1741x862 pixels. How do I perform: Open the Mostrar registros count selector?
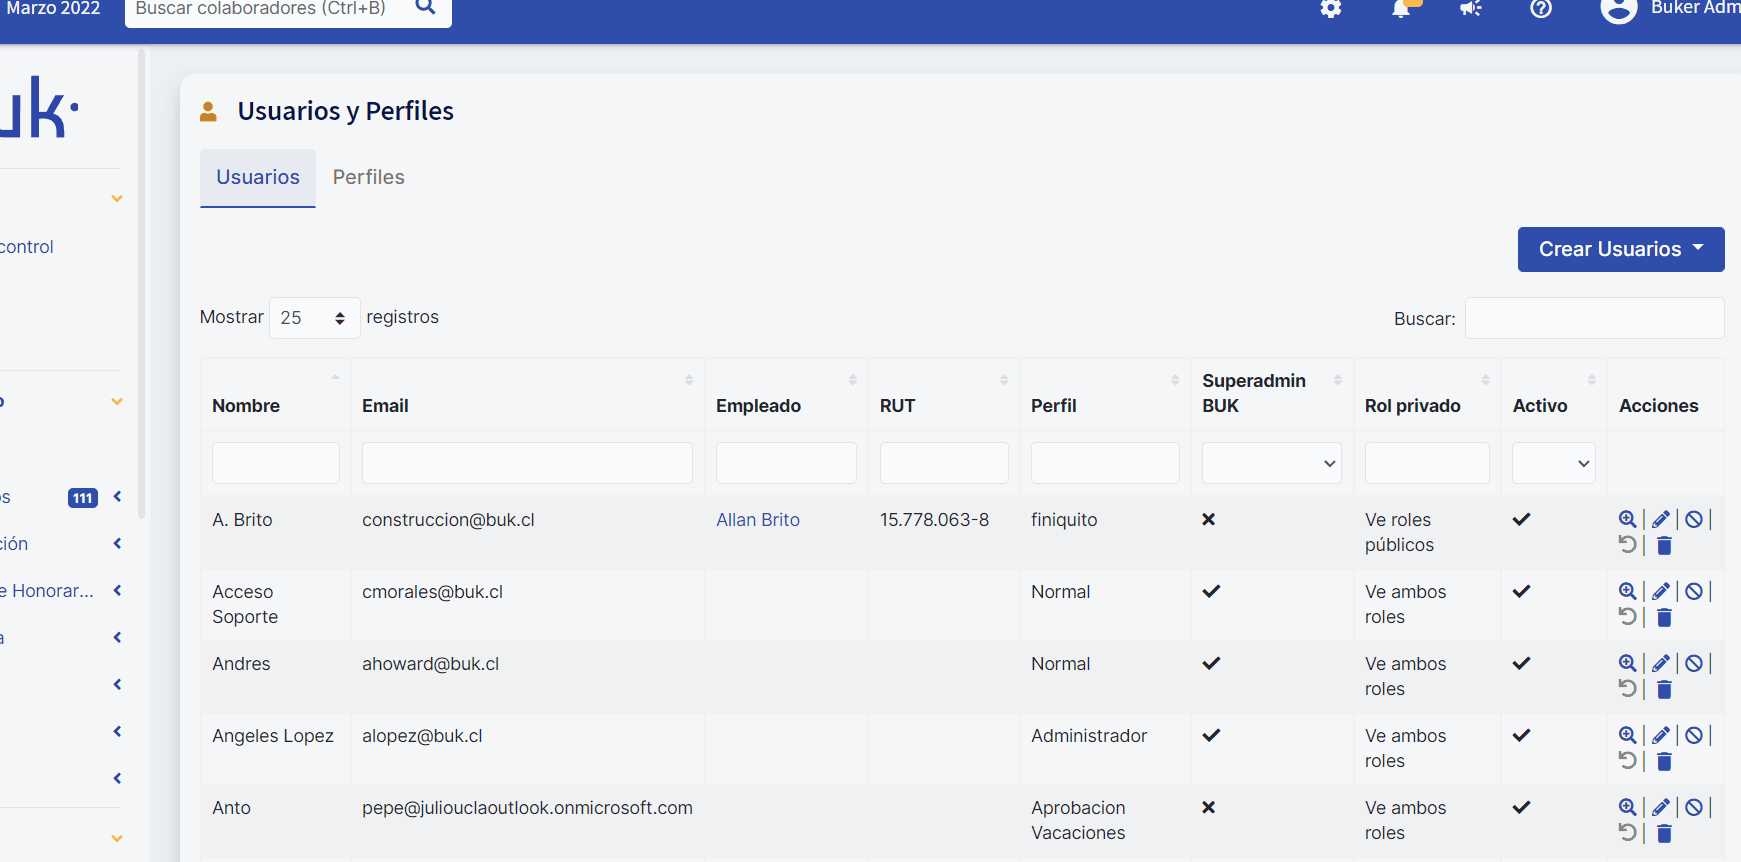pos(314,318)
